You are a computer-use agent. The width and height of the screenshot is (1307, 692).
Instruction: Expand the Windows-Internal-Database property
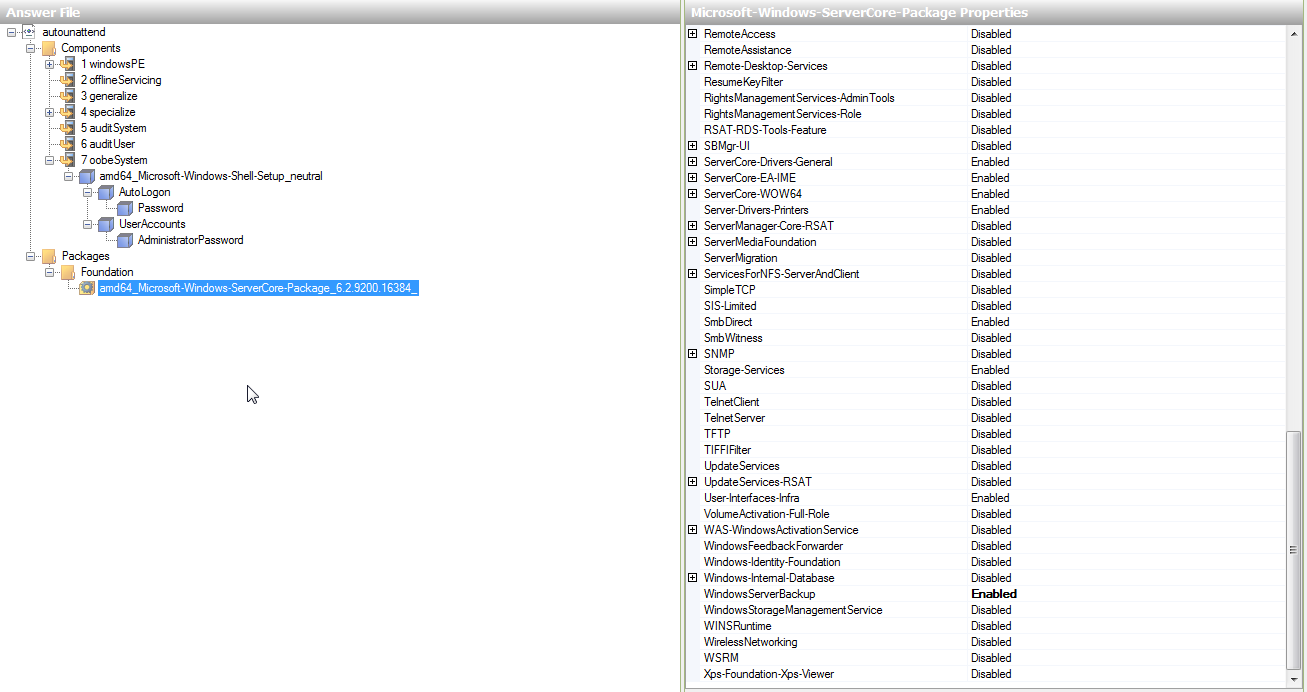692,578
